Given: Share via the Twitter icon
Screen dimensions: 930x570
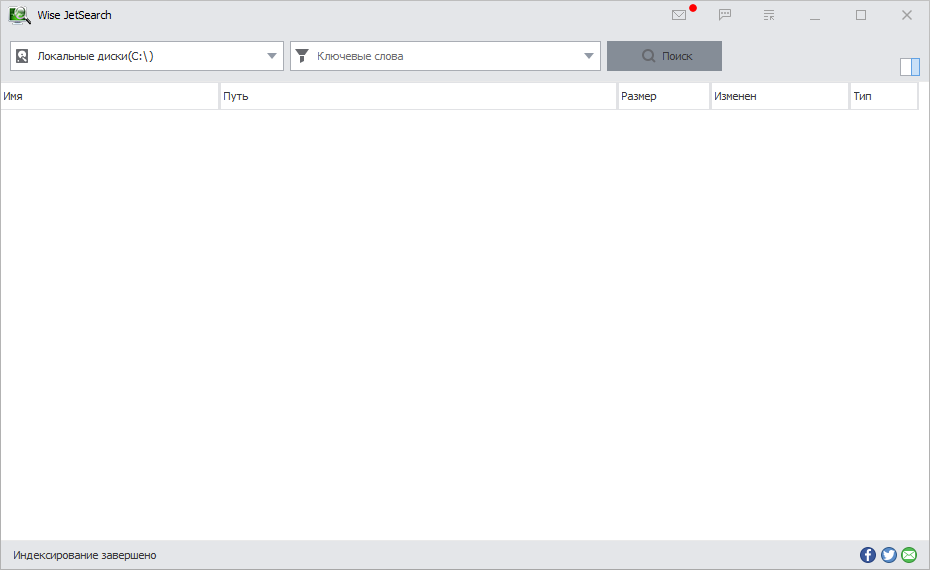Looking at the screenshot, I should [x=888, y=555].
